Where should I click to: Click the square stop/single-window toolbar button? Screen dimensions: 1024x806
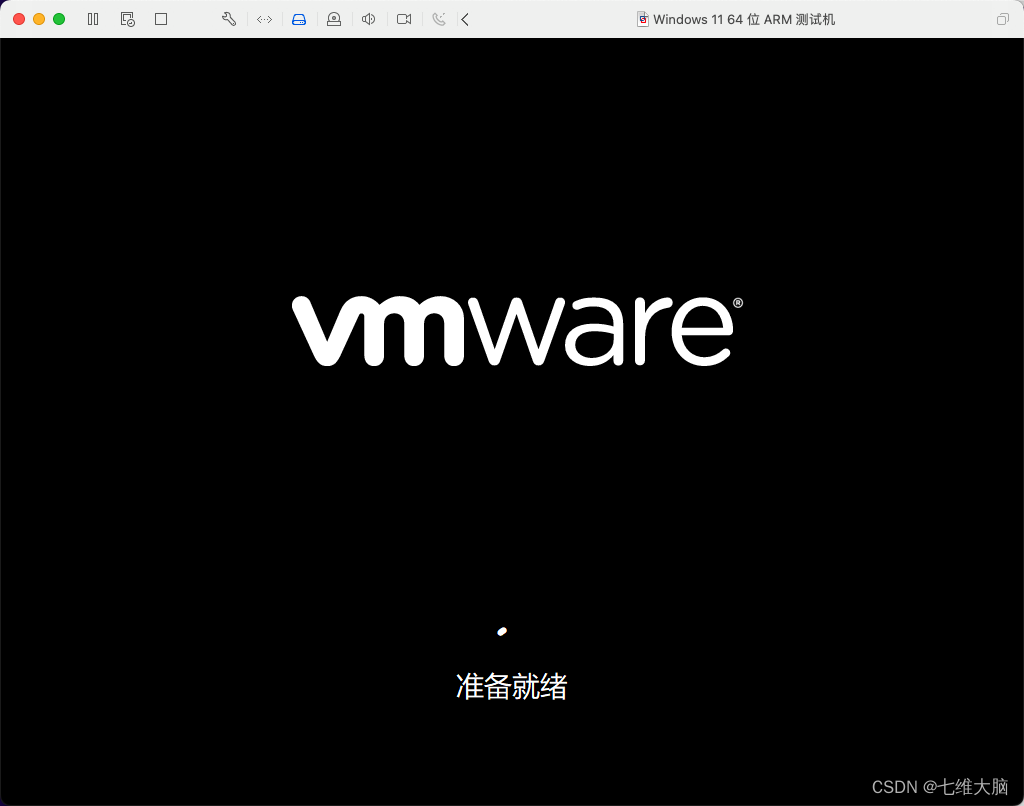coord(161,19)
